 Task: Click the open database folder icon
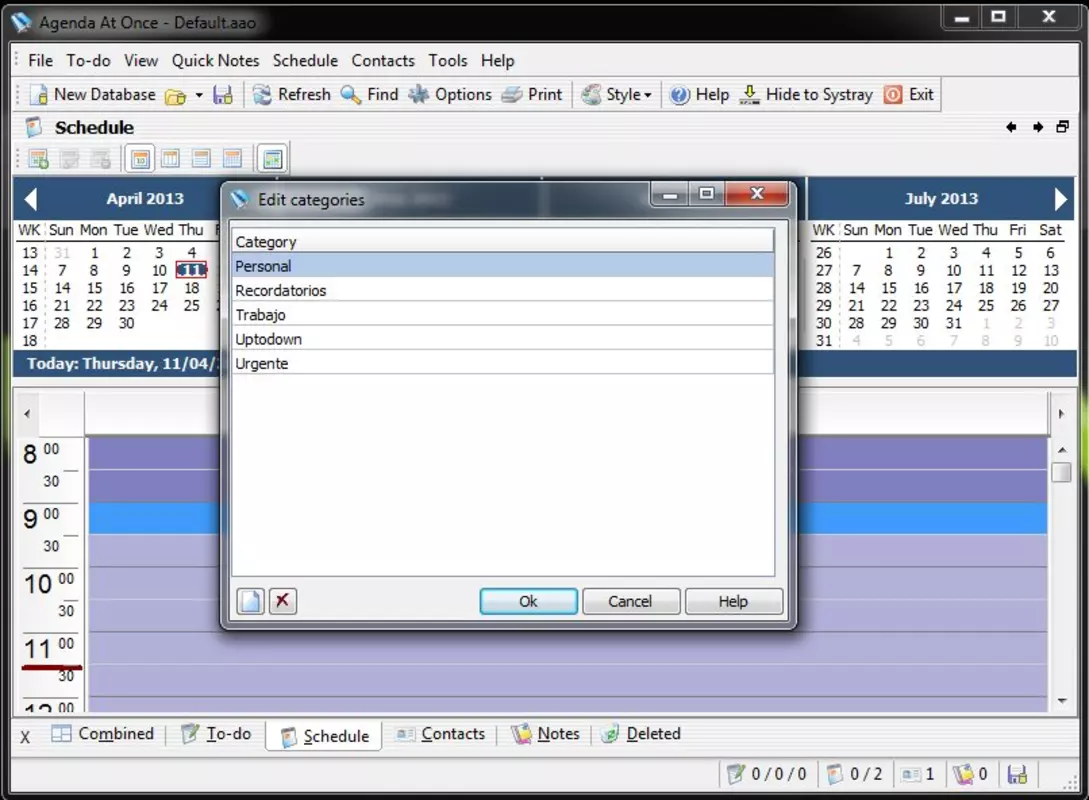point(175,95)
